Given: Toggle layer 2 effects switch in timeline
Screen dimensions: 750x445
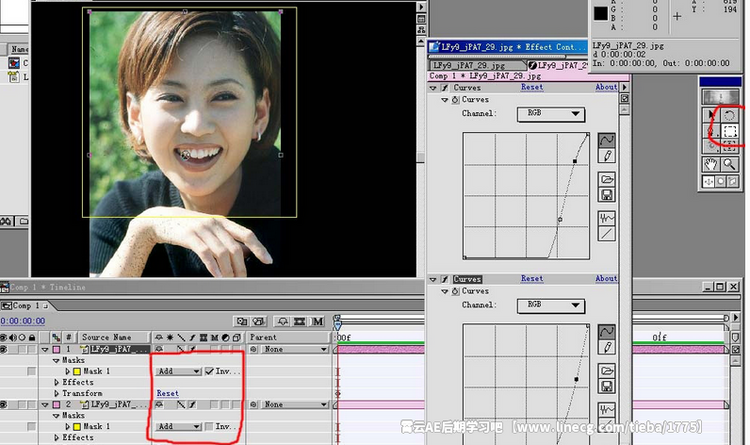Looking at the screenshot, I should pos(192,404).
